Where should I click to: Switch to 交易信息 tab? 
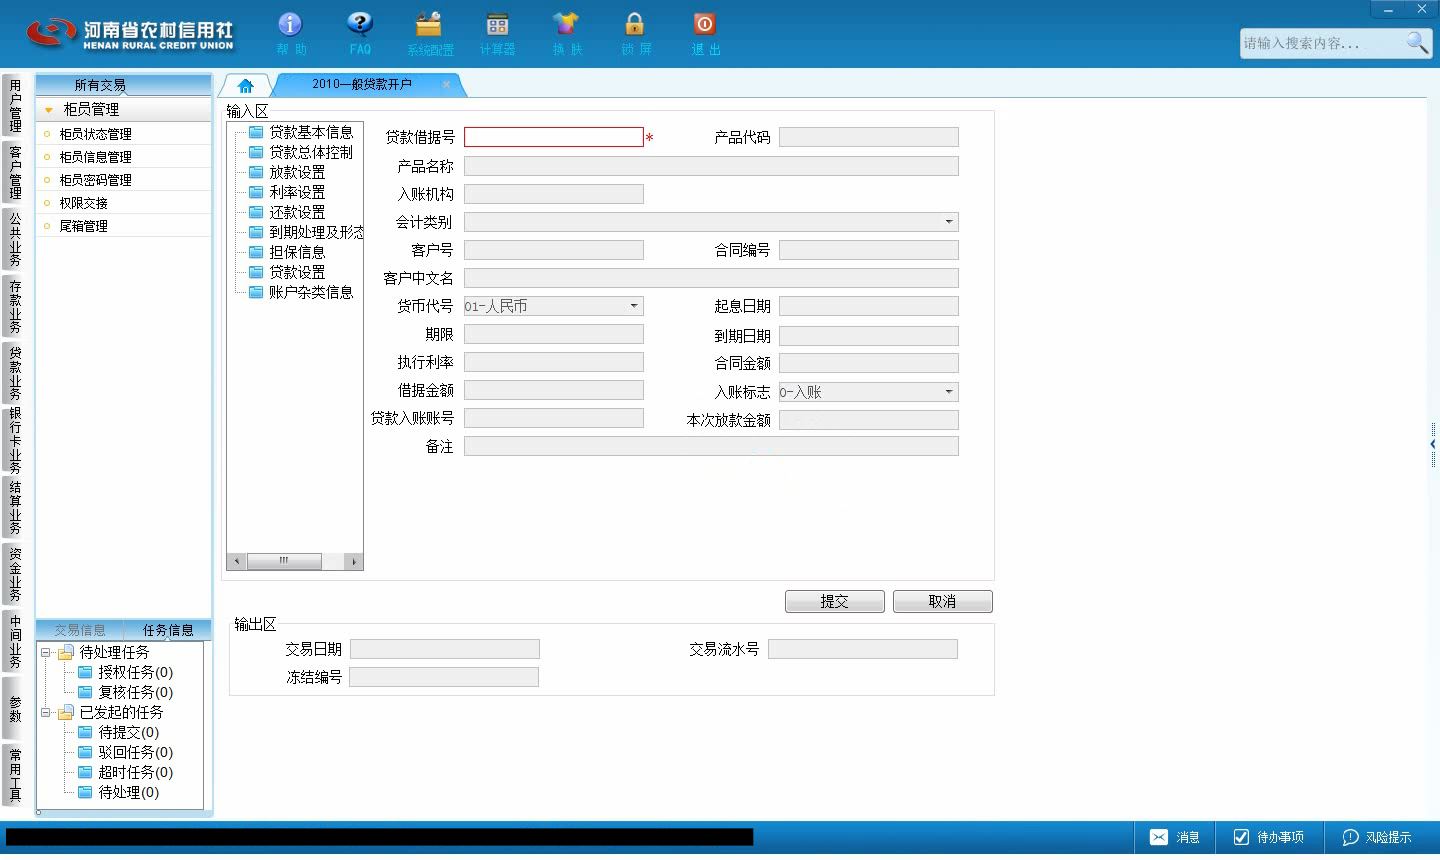pos(80,630)
